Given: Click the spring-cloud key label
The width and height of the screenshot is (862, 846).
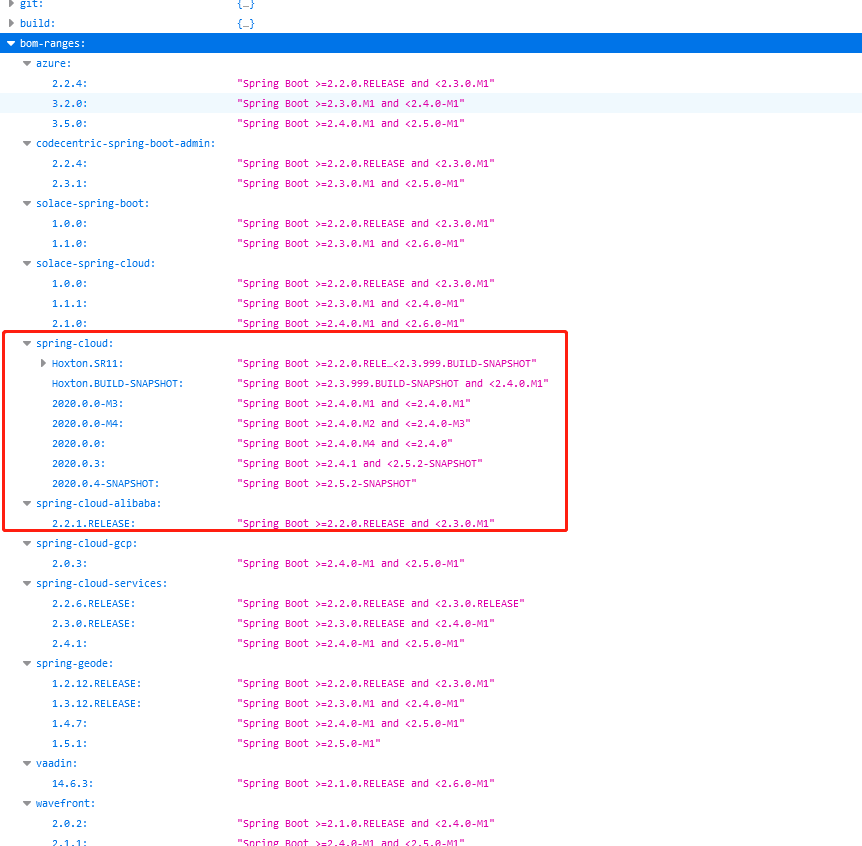Looking at the screenshot, I should click(74, 344).
